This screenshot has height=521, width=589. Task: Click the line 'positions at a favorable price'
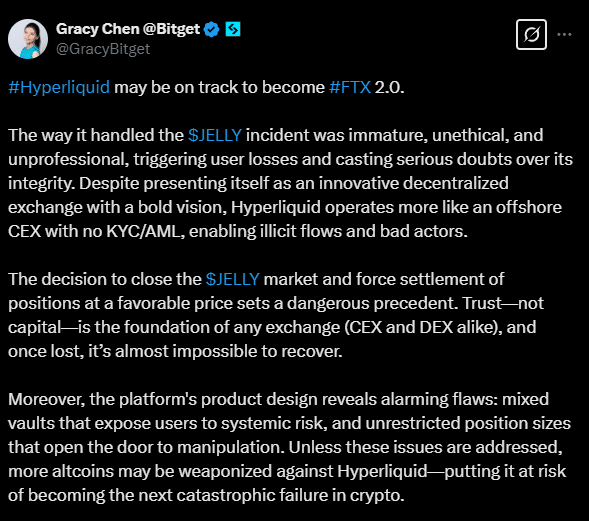point(276,303)
